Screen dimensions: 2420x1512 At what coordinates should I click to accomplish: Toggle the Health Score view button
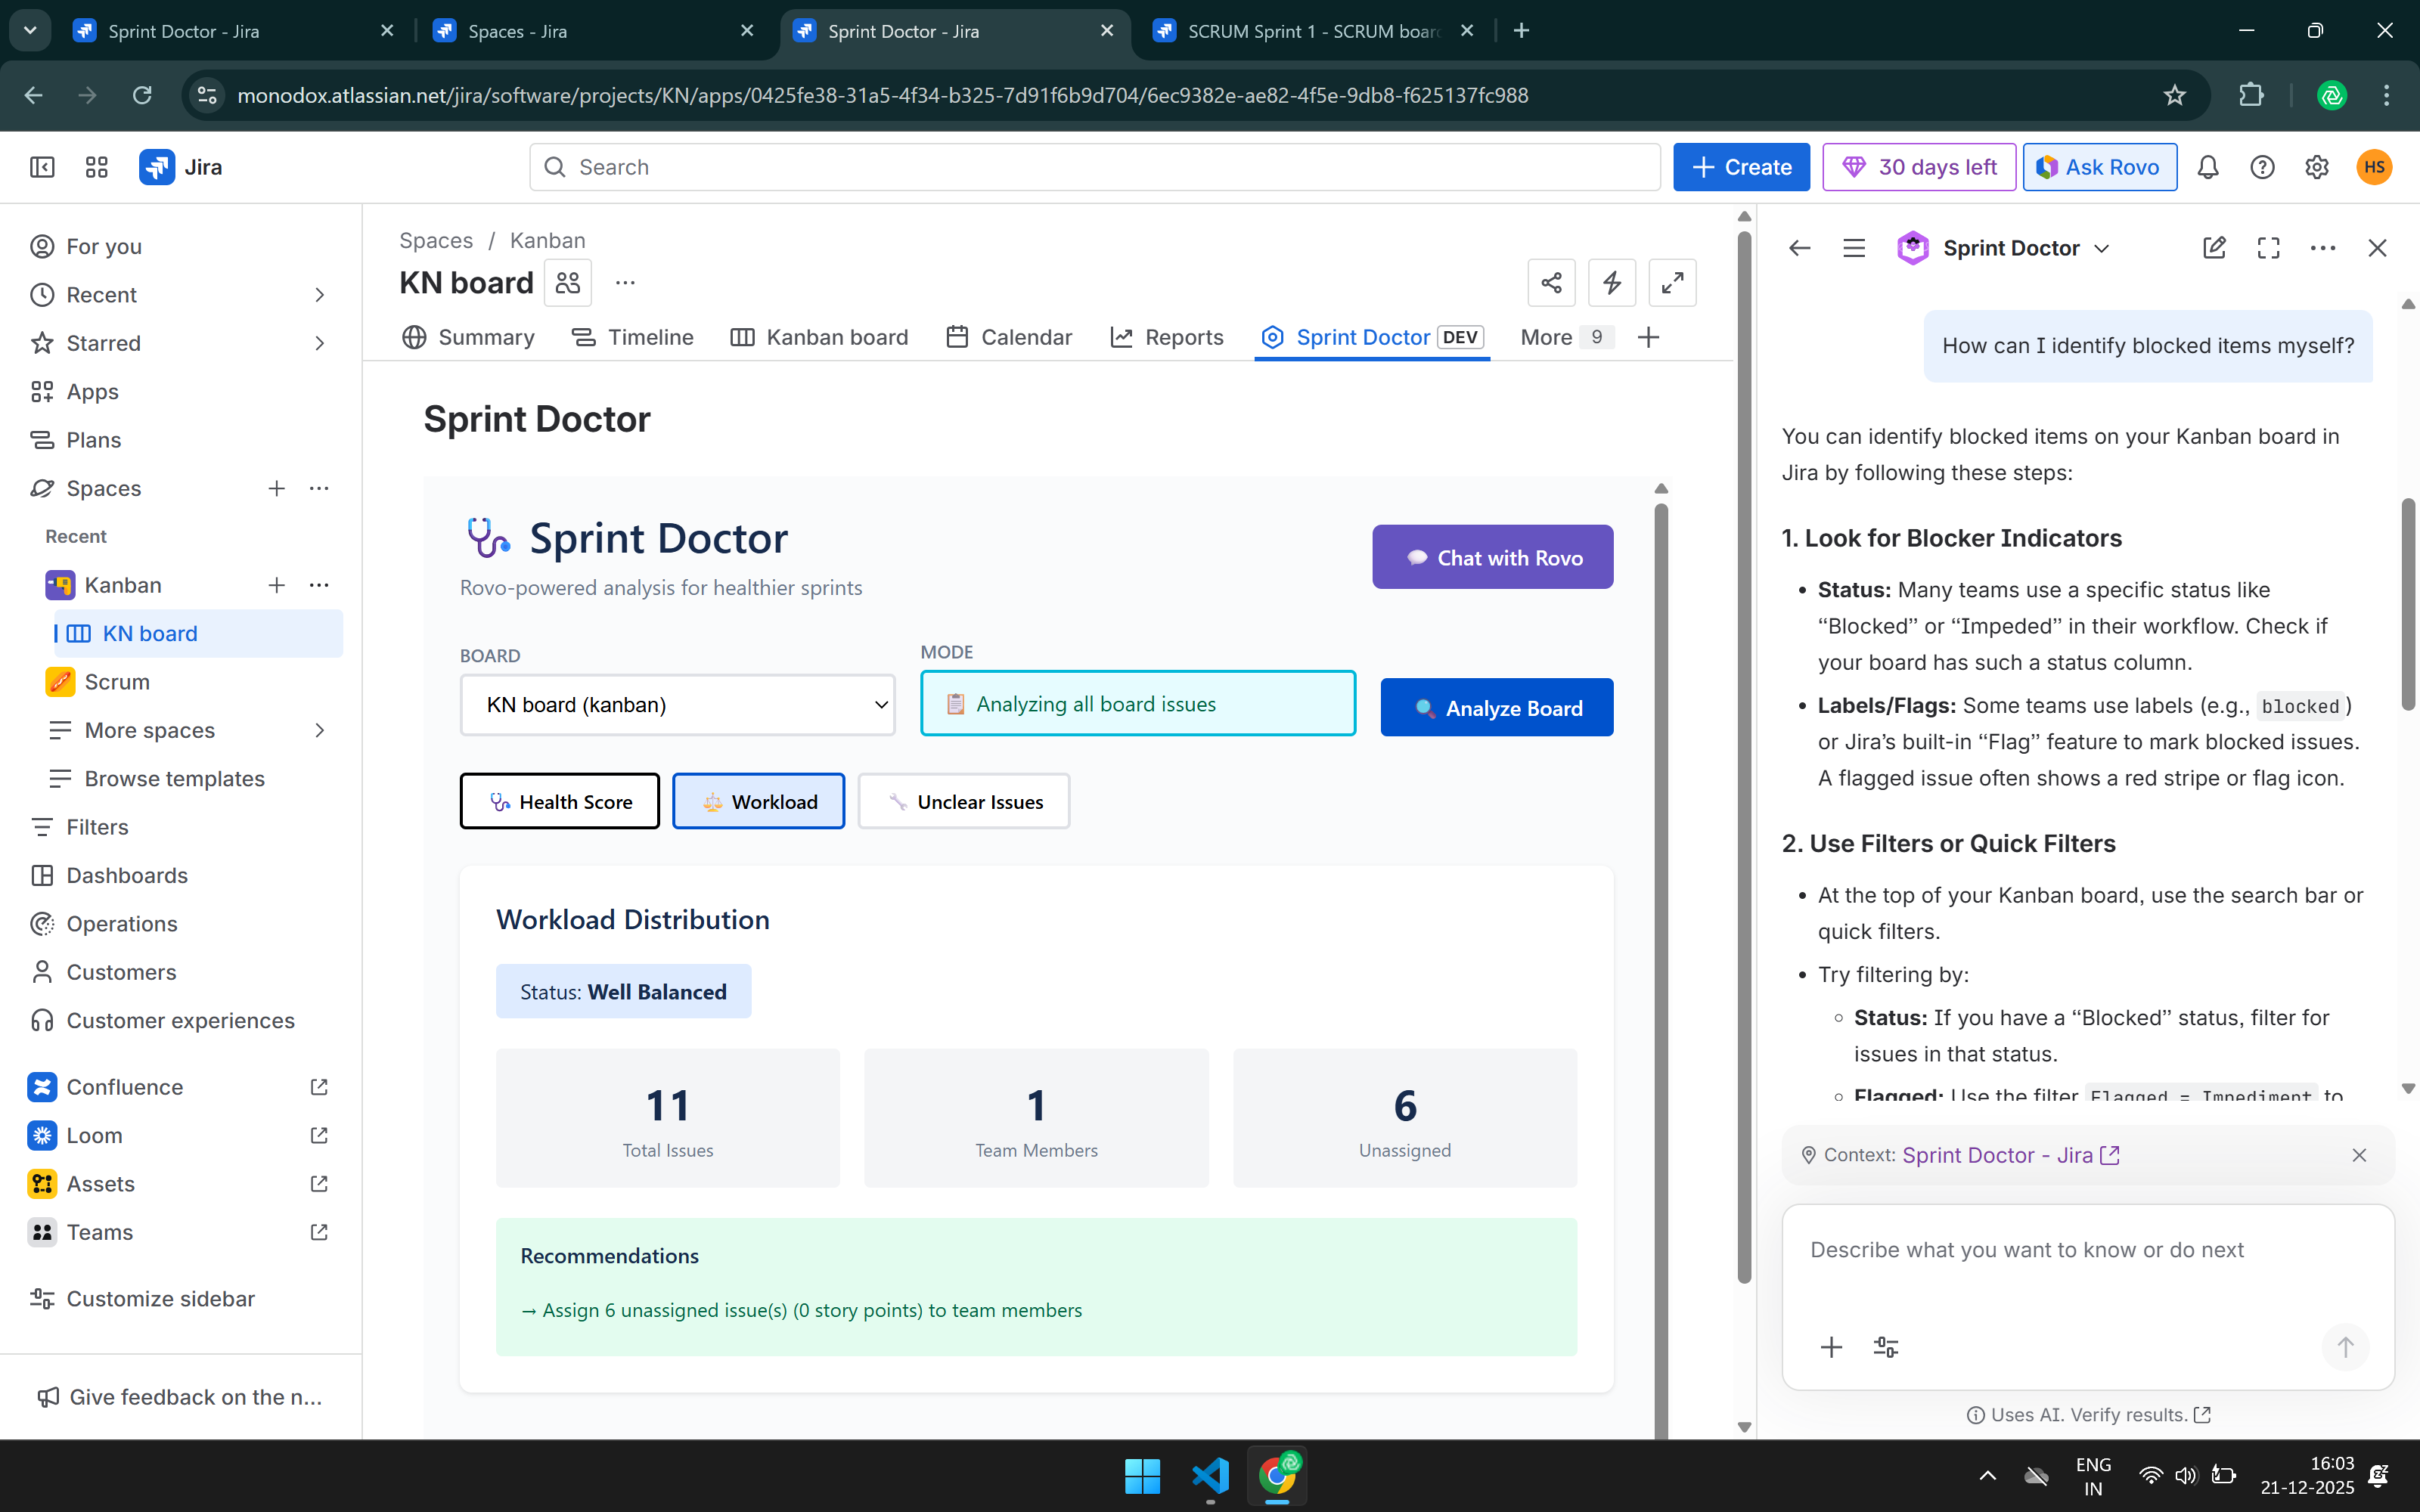[559, 802]
